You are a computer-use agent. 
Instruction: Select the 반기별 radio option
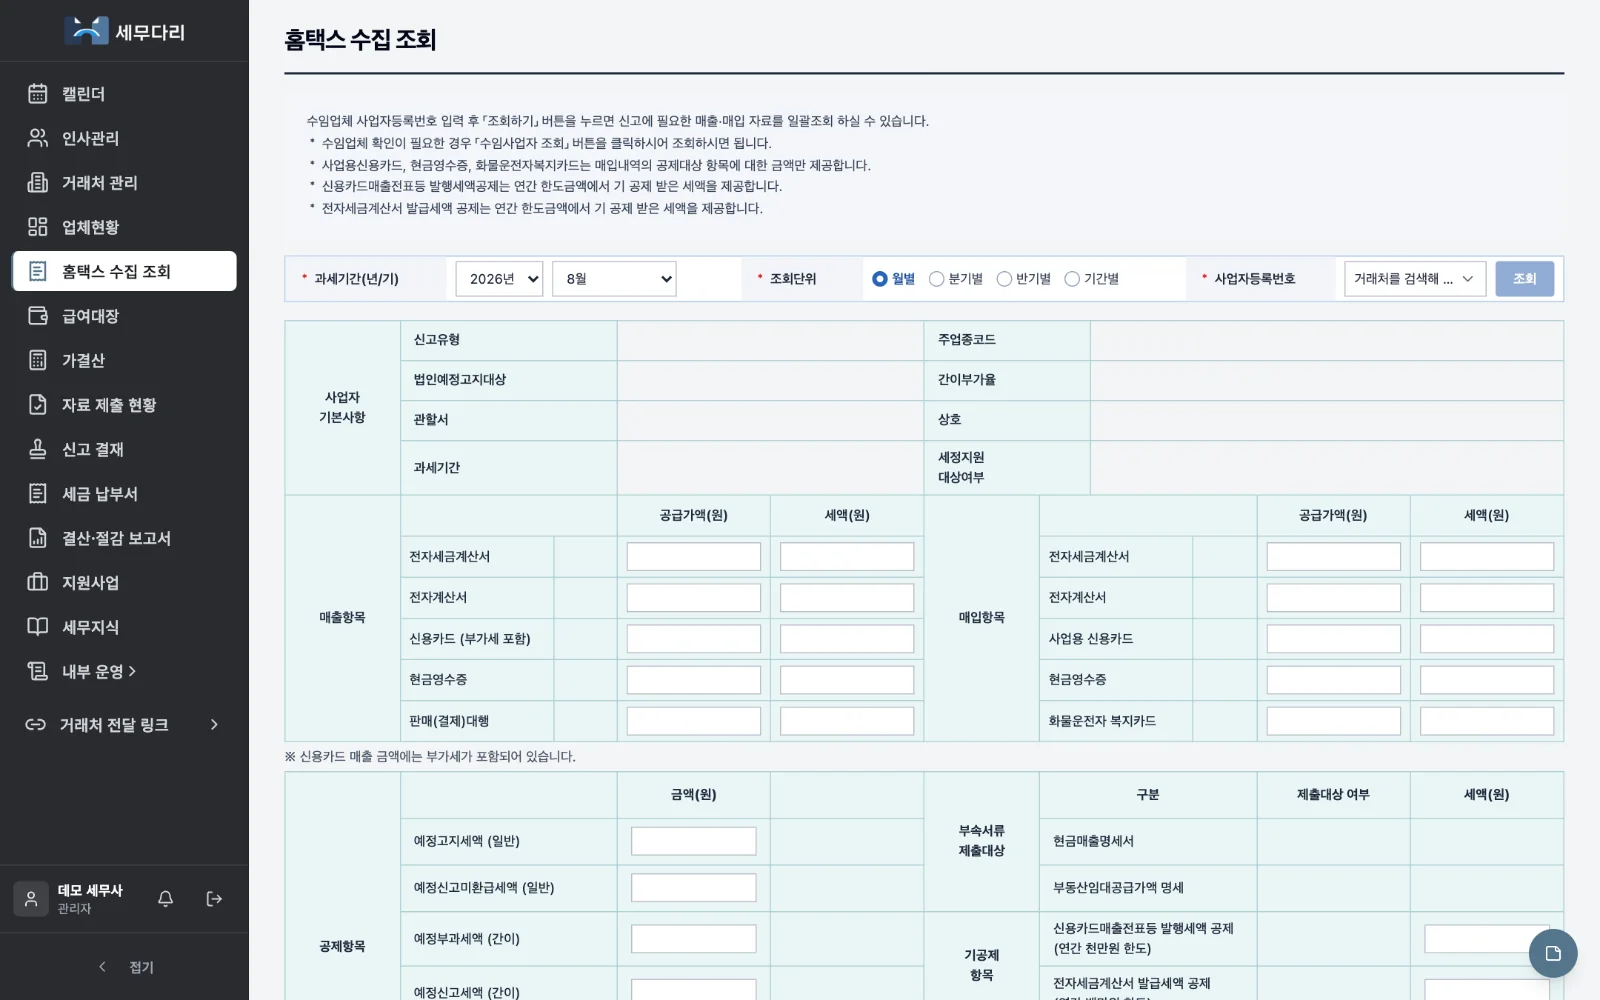(x=1005, y=279)
